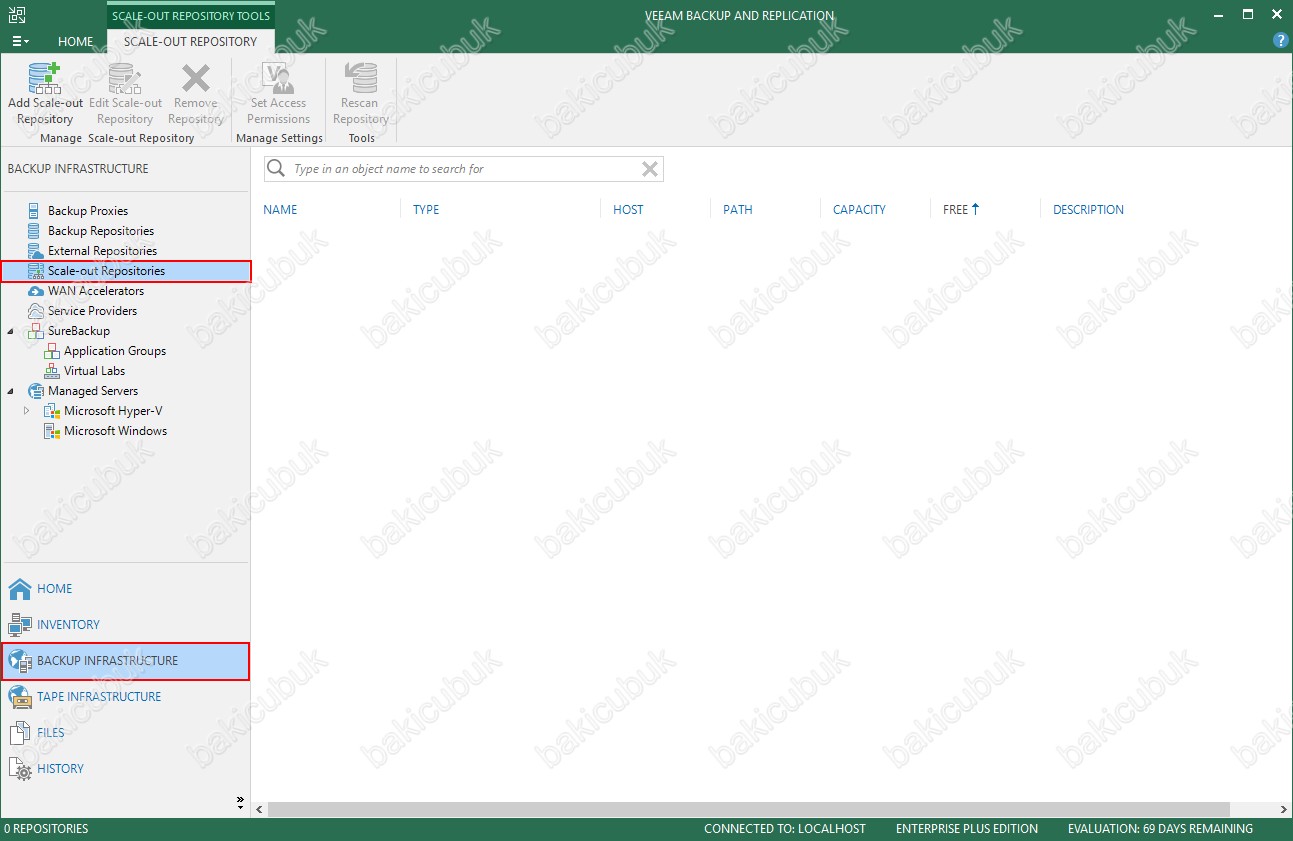Click Microsoft Windows server icon
Screen dimensions: 1293x841
tap(52, 431)
